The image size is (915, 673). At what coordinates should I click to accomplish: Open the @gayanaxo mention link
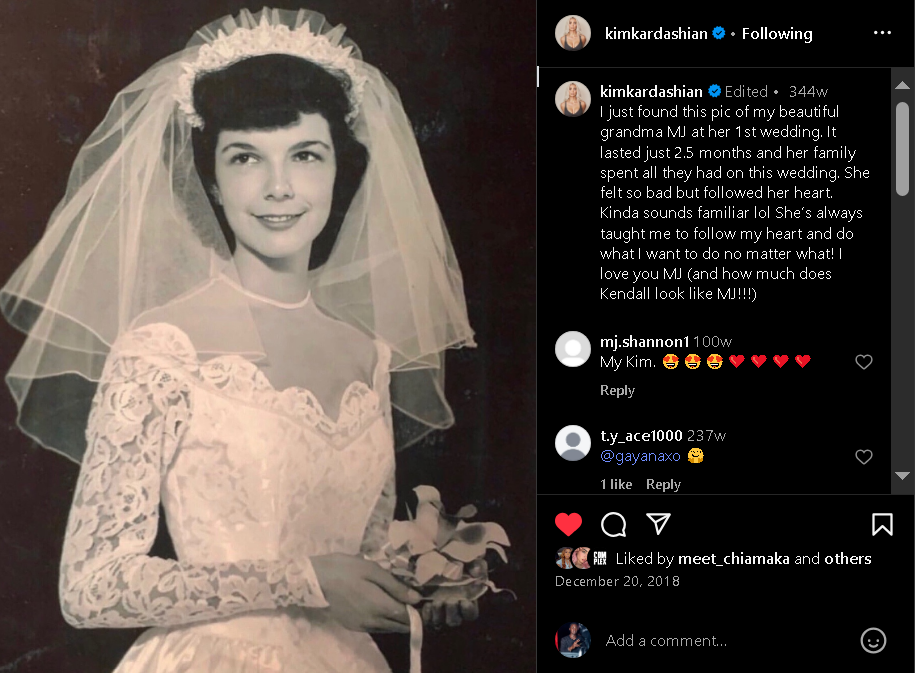coord(640,456)
